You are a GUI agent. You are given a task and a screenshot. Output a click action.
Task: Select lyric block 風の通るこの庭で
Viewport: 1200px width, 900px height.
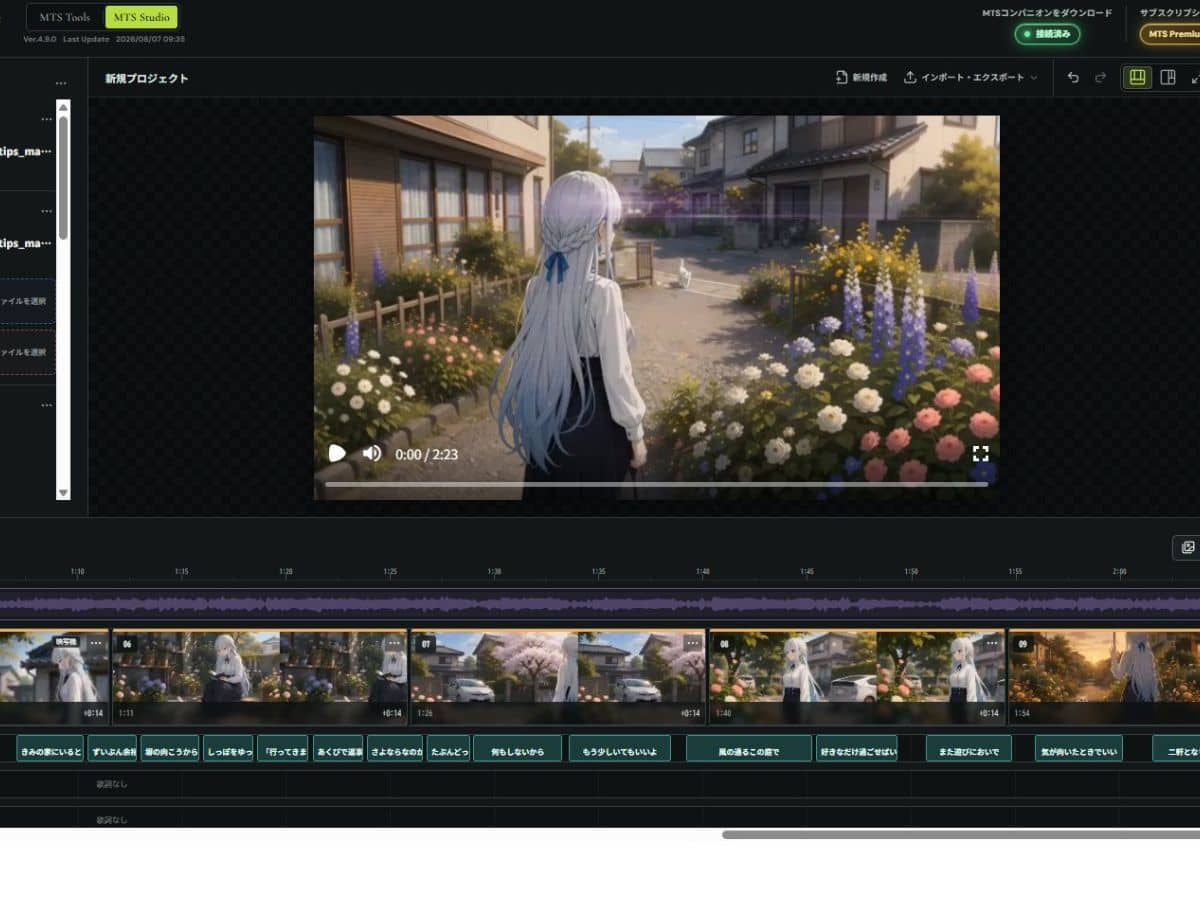click(x=749, y=749)
